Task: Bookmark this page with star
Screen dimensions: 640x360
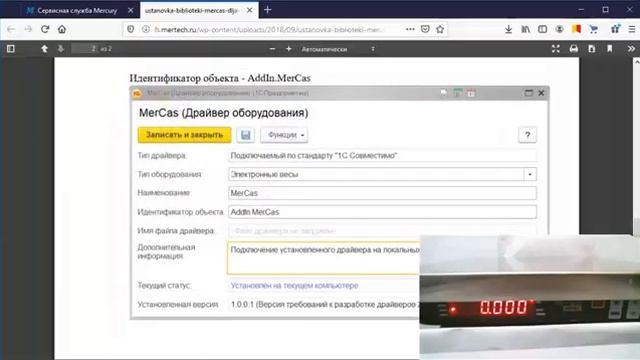Action: coord(440,29)
